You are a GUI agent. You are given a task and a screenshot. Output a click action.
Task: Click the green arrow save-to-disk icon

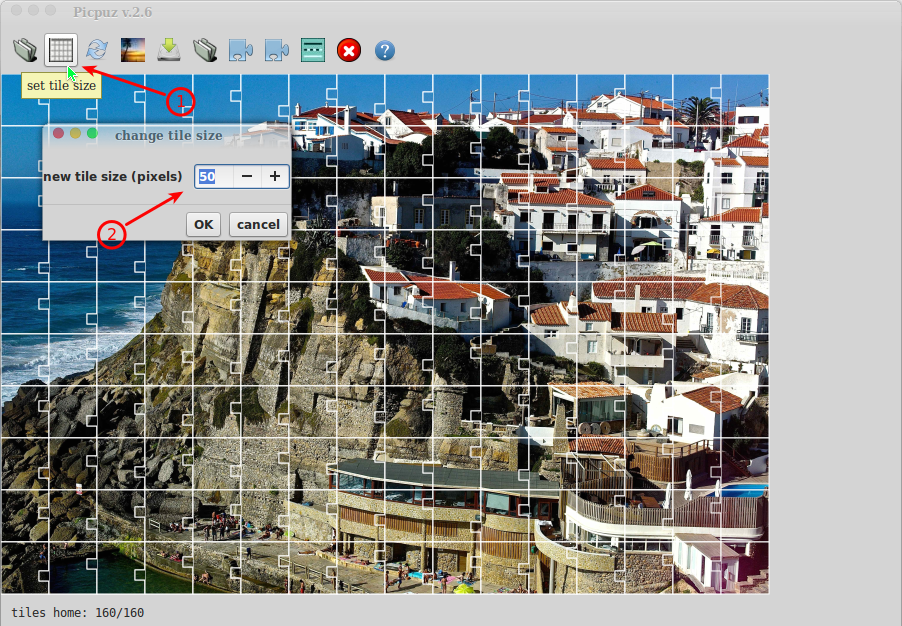pos(169,50)
